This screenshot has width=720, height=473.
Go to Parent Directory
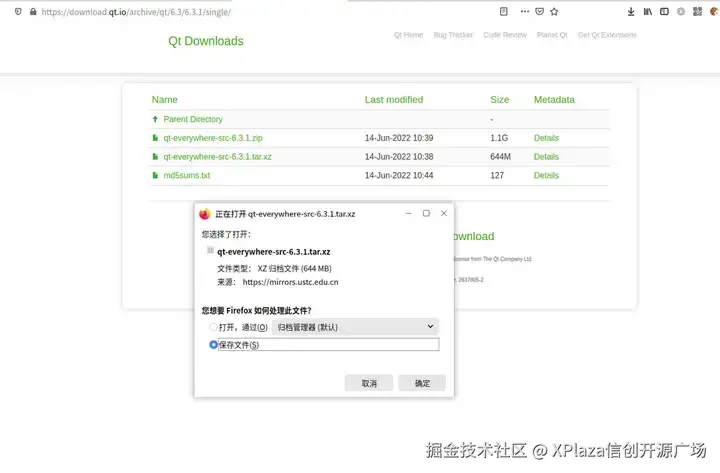[193, 119]
